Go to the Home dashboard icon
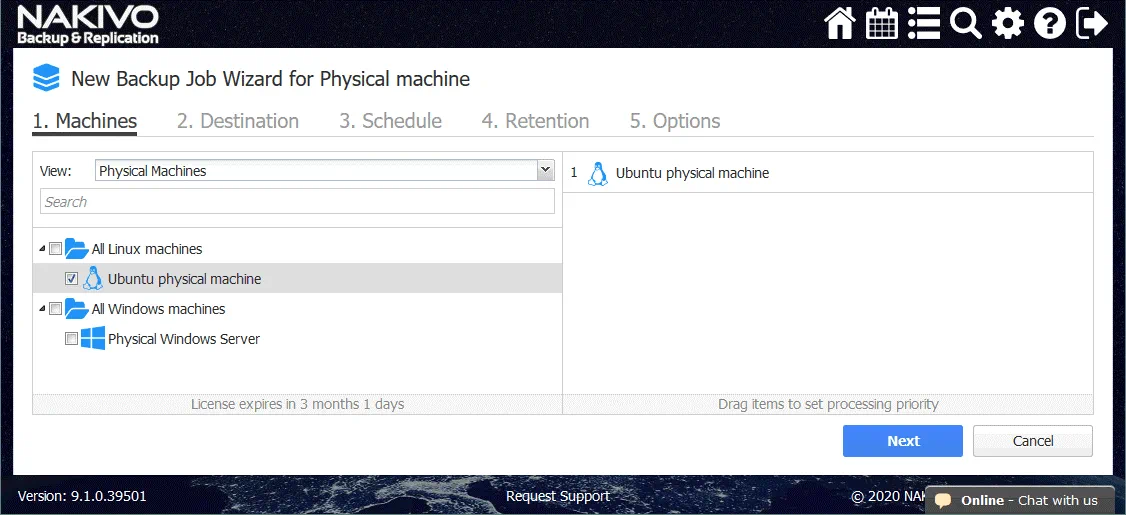Image resolution: width=1126 pixels, height=515 pixels. 840,23
